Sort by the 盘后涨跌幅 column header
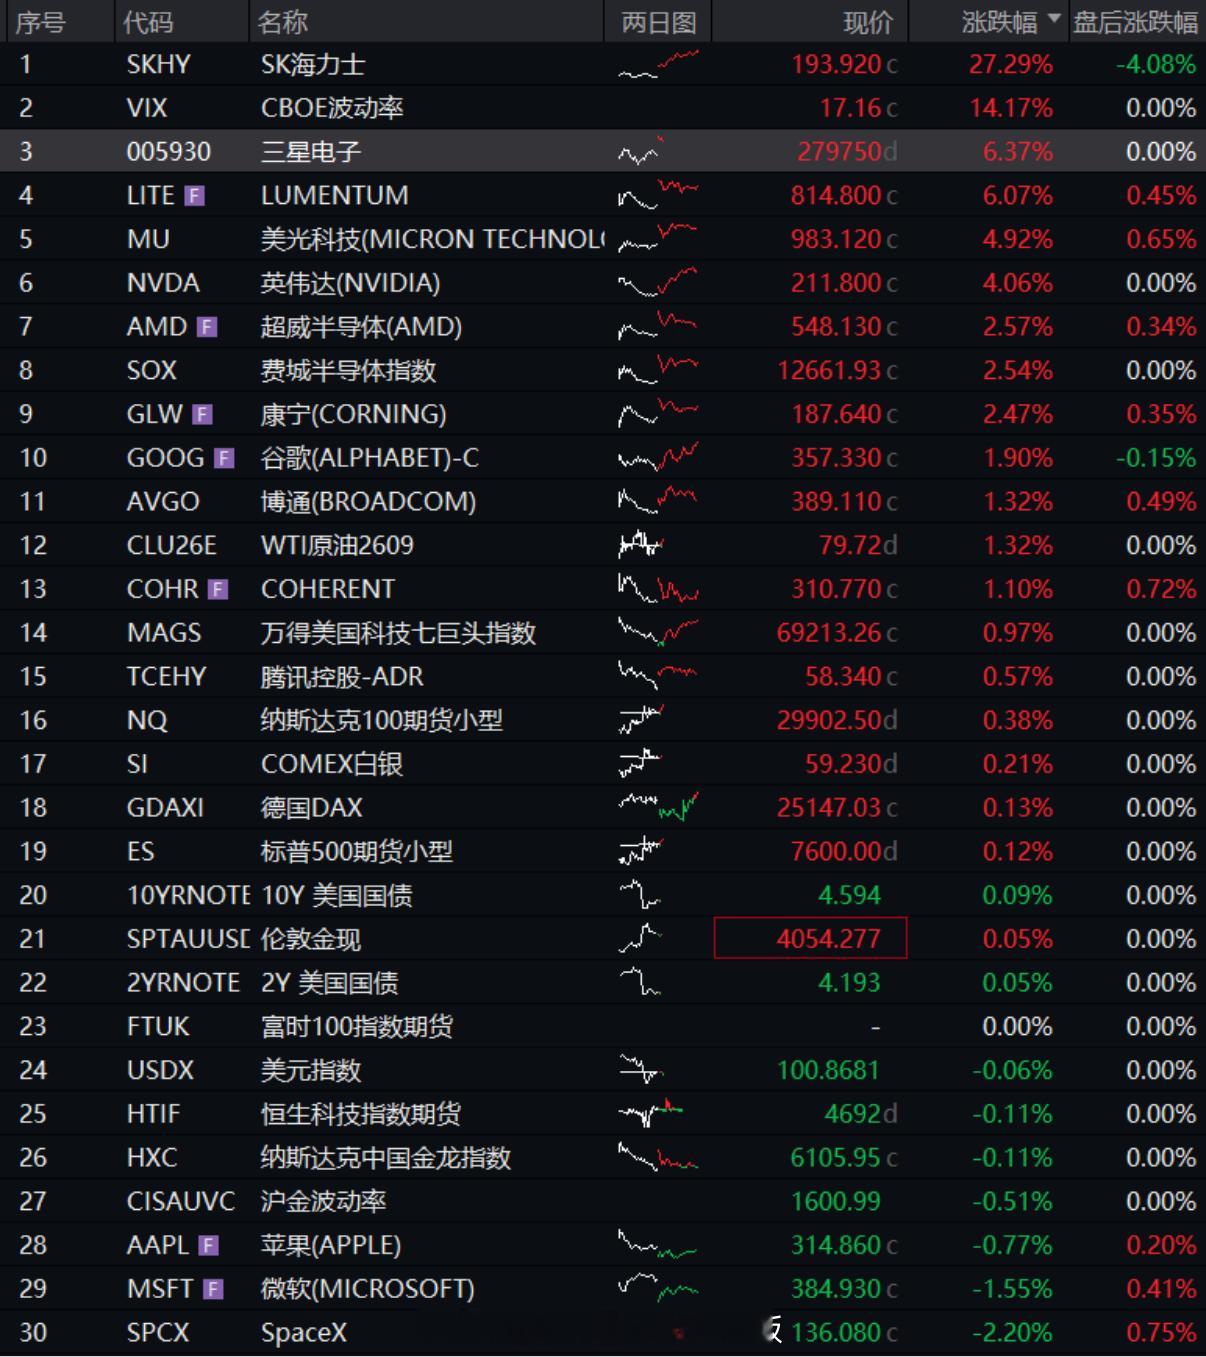Screen dimensions: 1206x1357 point(1135,22)
